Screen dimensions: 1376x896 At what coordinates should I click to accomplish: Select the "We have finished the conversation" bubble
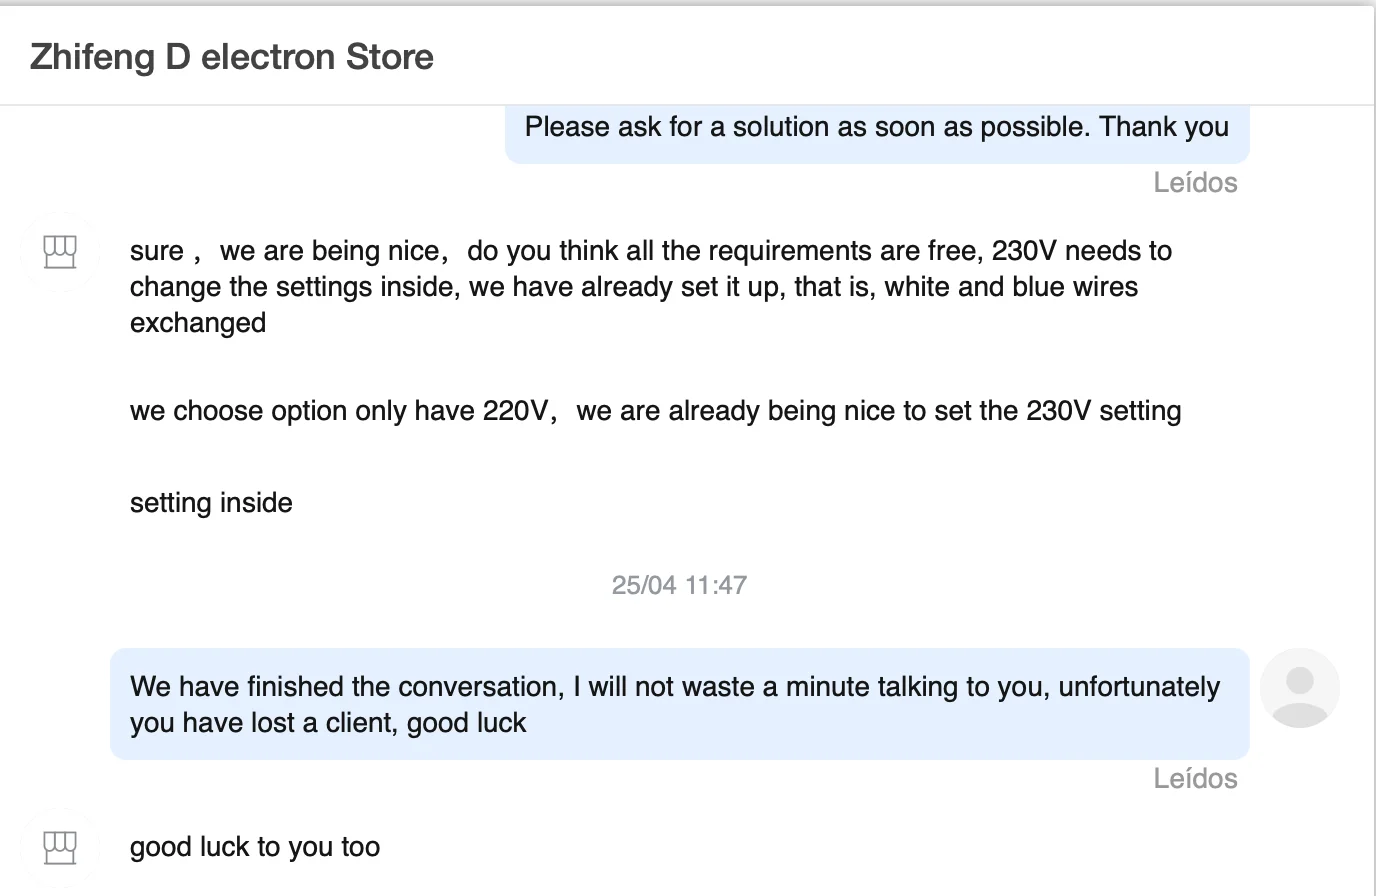679,704
